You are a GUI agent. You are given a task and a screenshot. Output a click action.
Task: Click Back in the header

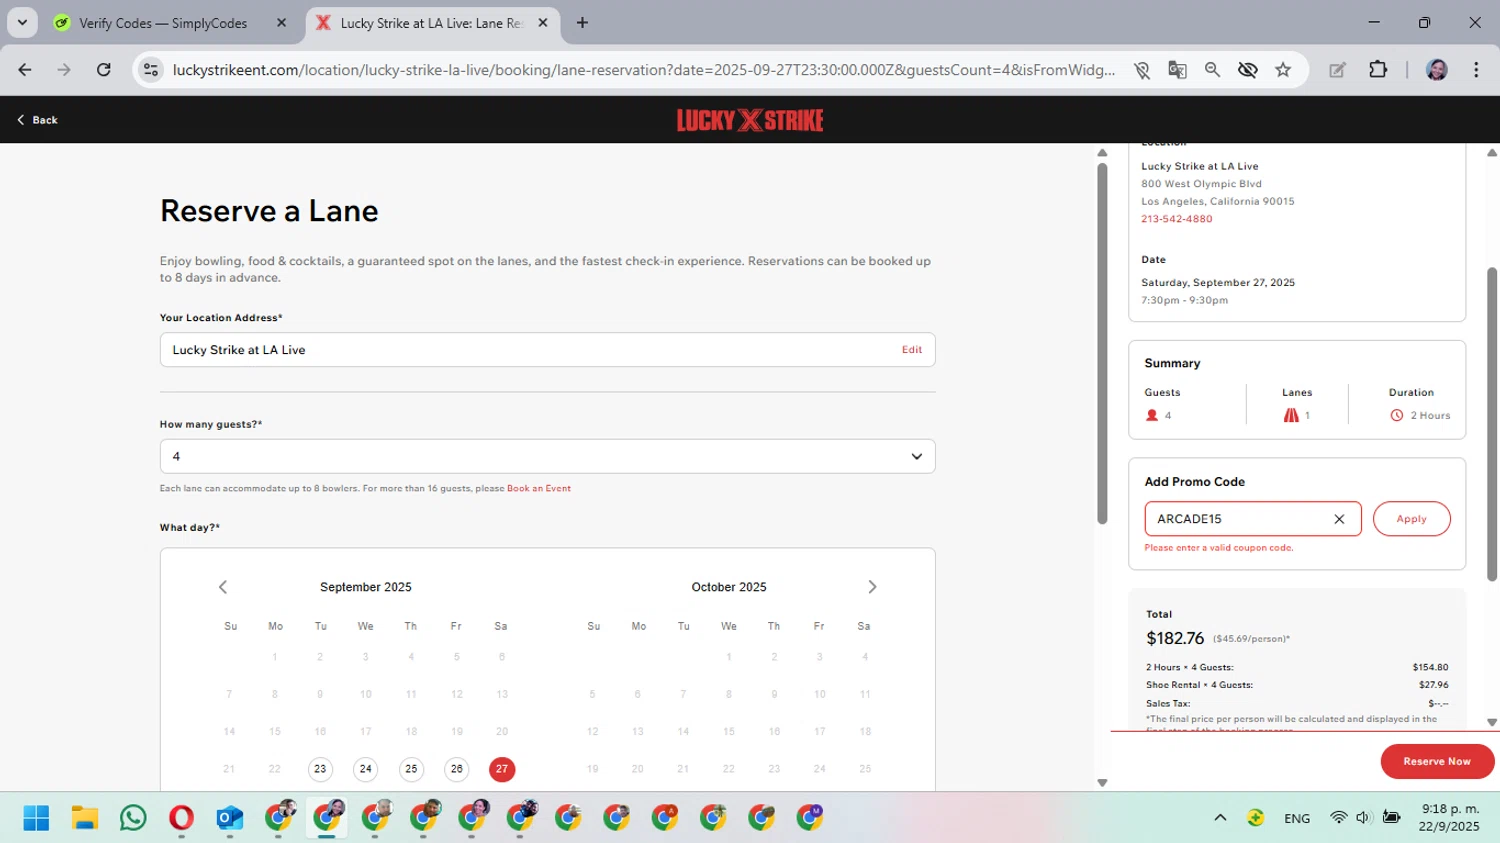pyautogui.click(x=37, y=120)
